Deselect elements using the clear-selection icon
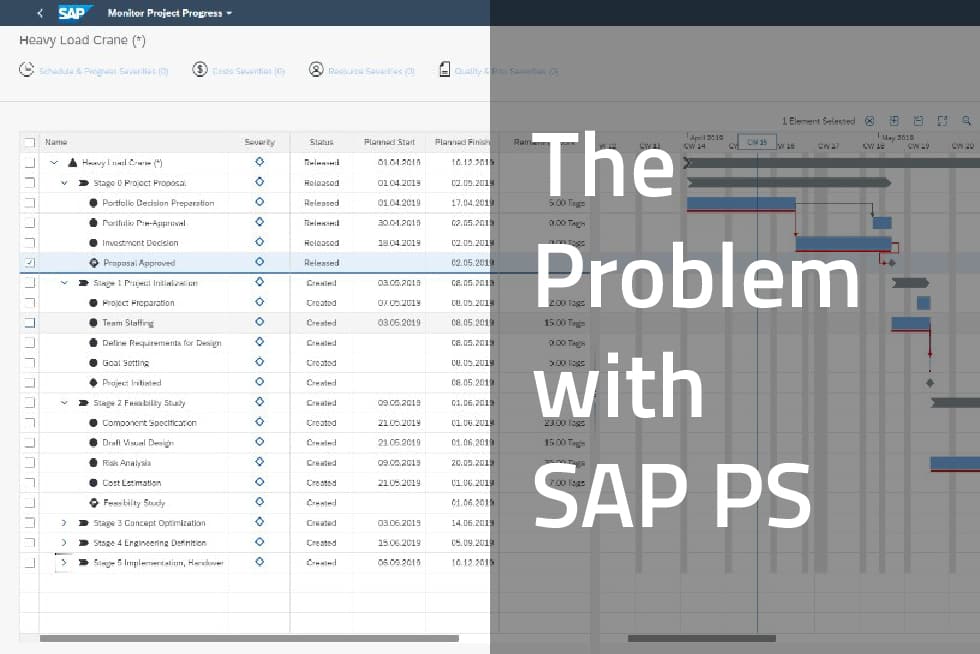This screenshot has width=980, height=654. click(x=868, y=120)
